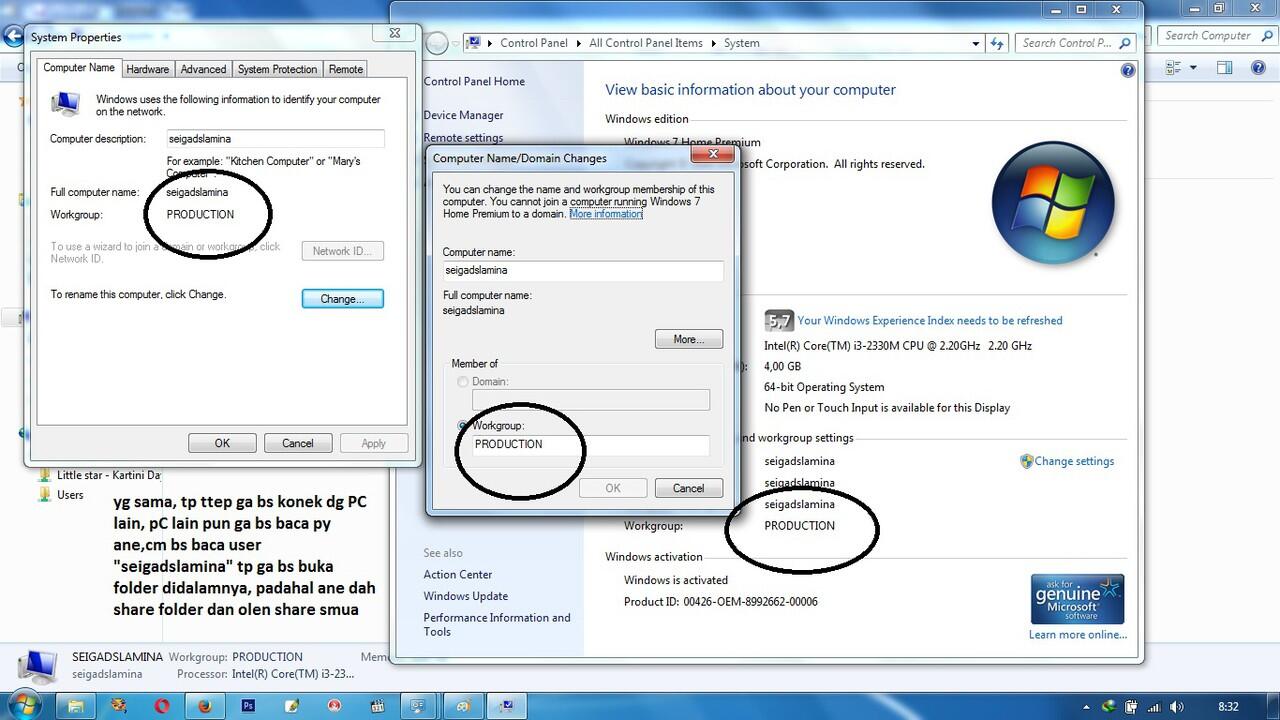Click the power/battery tray icon

coord(1132,707)
